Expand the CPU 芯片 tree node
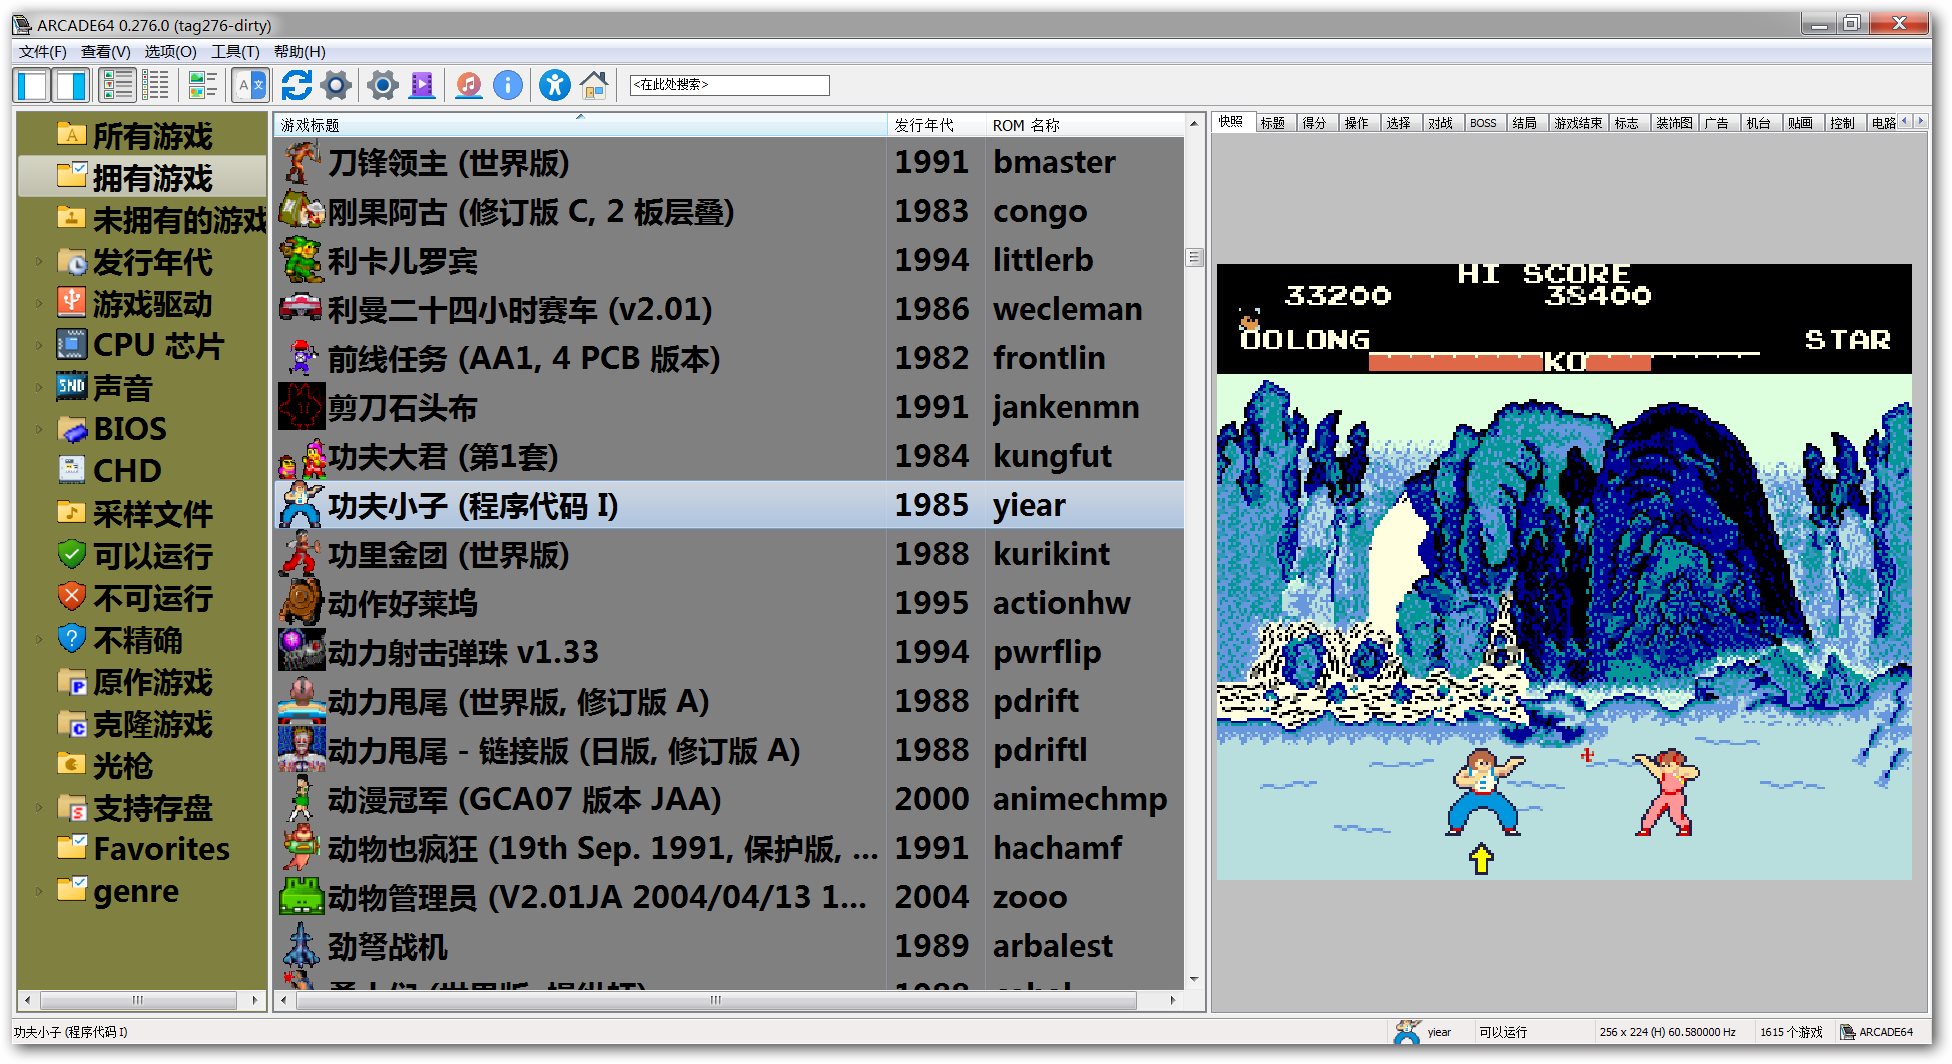Image resolution: width=1952 pixels, height=1064 pixels. (x=39, y=346)
